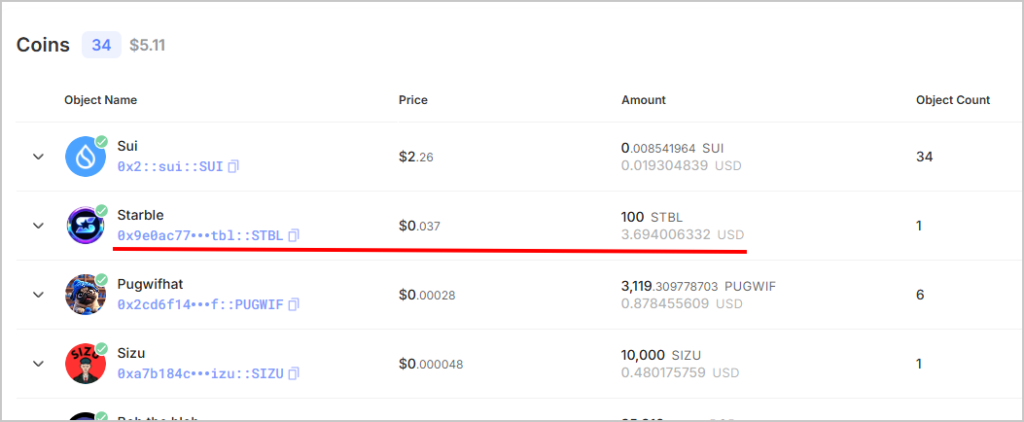Copy the SIZU object address
Screen dimensions: 1024x422
[294, 373]
